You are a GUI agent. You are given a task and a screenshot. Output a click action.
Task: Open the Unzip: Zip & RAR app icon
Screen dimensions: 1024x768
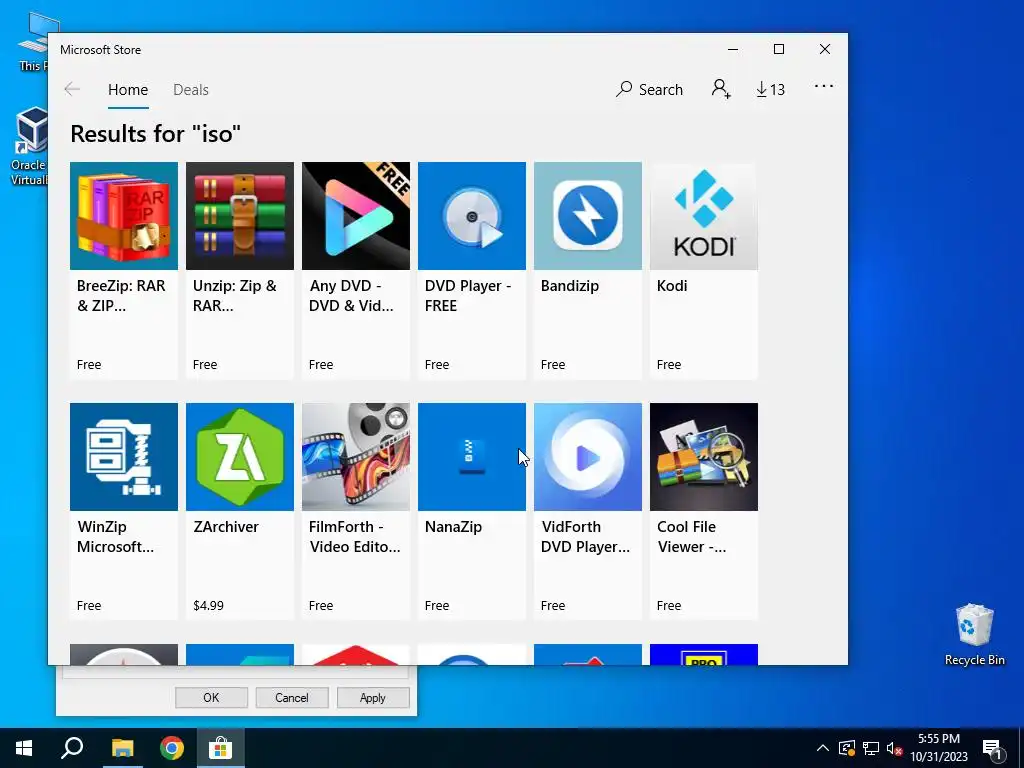point(240,216)
